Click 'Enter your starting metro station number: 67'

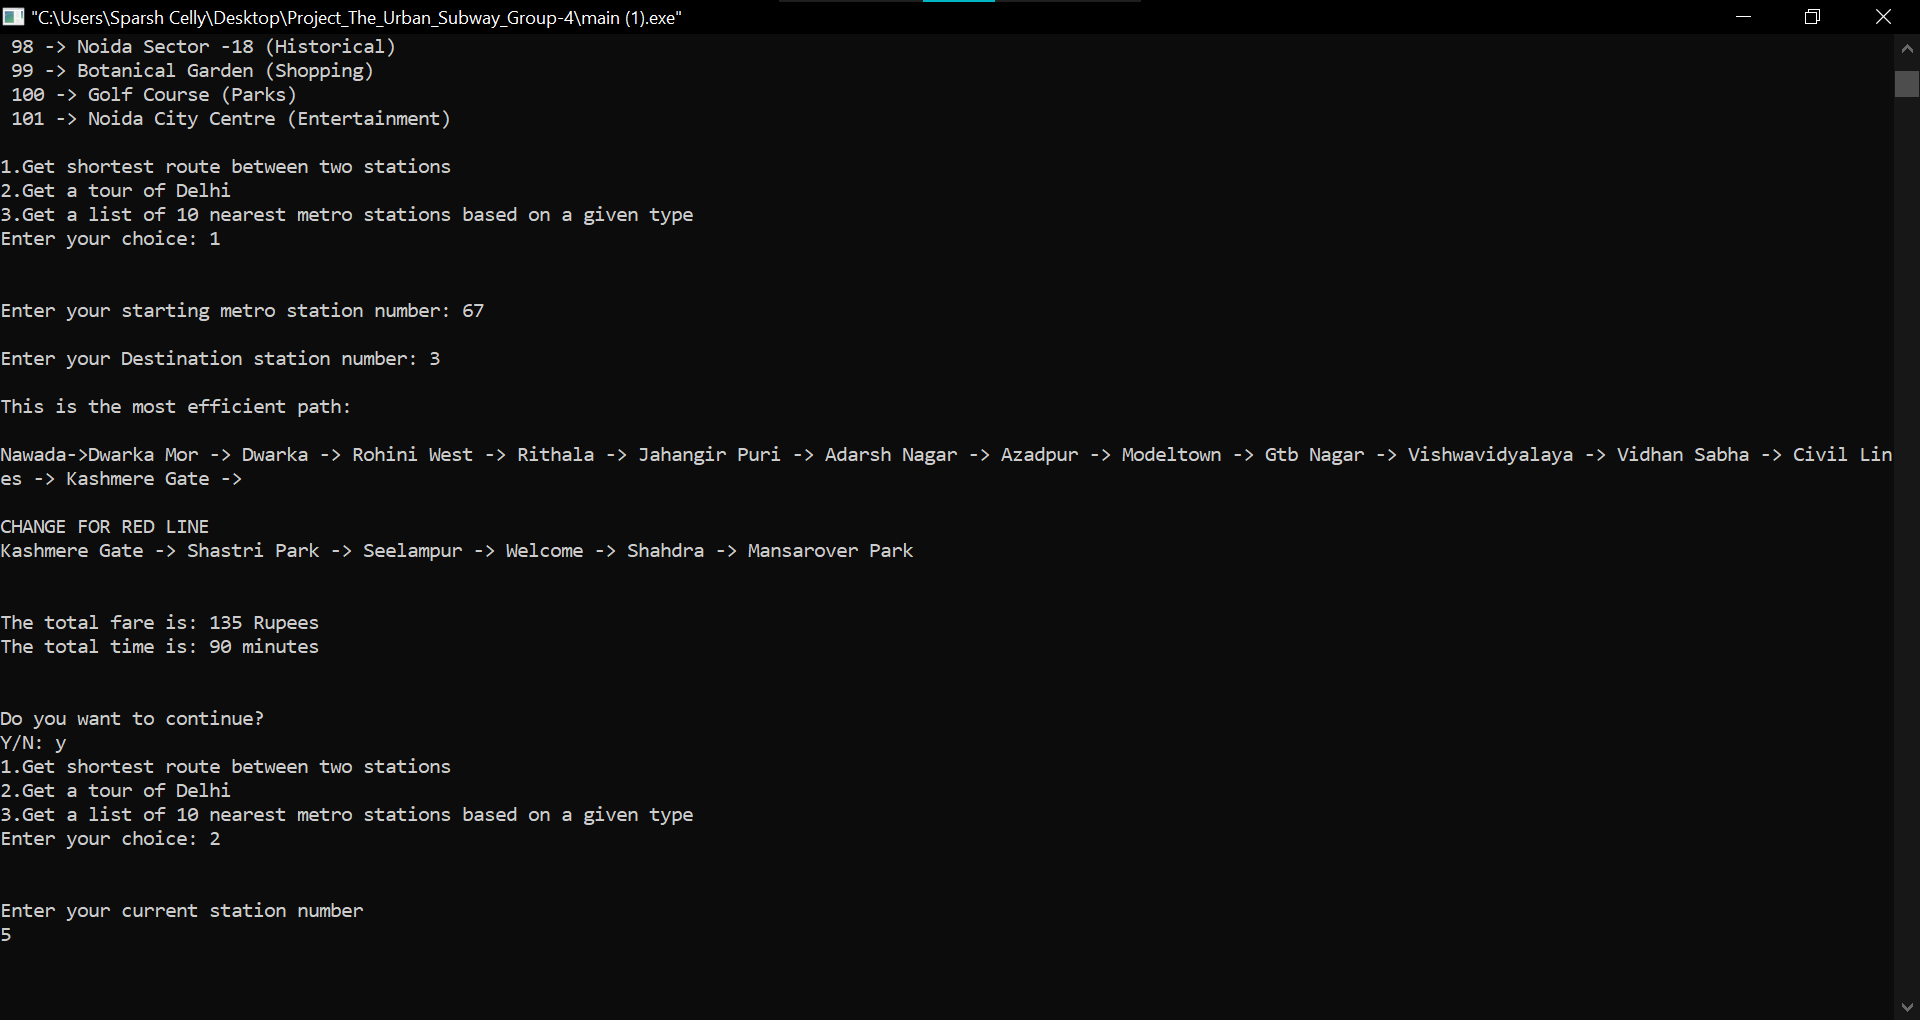pyautogui.click(x=242, y=311)
